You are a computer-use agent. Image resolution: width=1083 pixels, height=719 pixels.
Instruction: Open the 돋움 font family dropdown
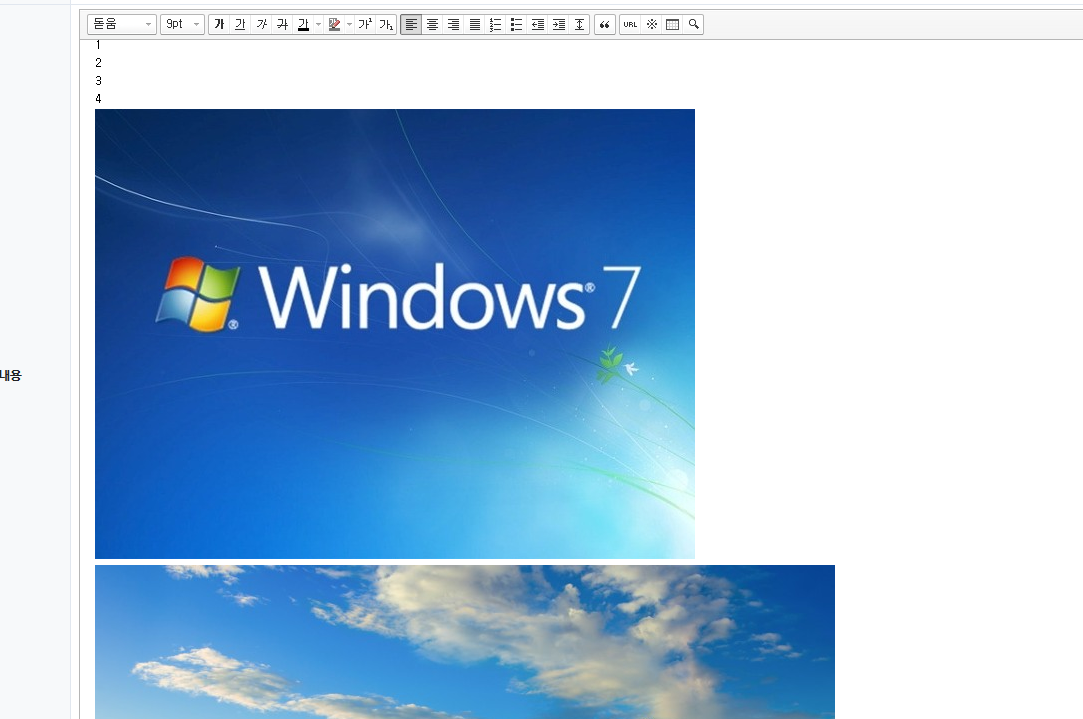coord(122,24)
